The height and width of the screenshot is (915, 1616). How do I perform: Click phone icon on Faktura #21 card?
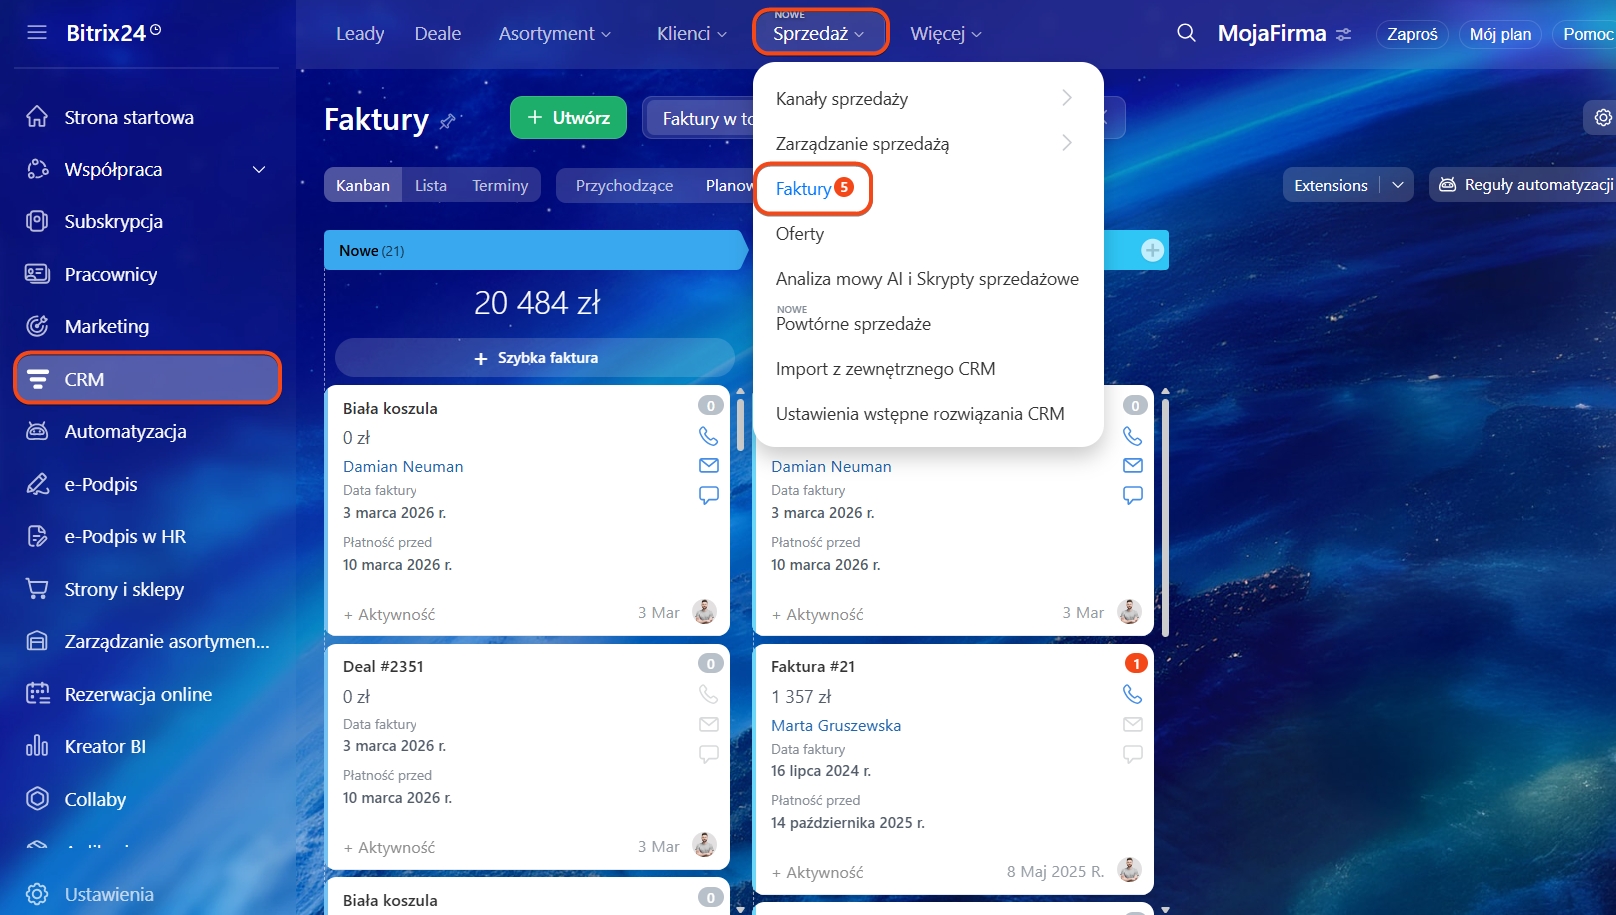tap(1132, 694)
